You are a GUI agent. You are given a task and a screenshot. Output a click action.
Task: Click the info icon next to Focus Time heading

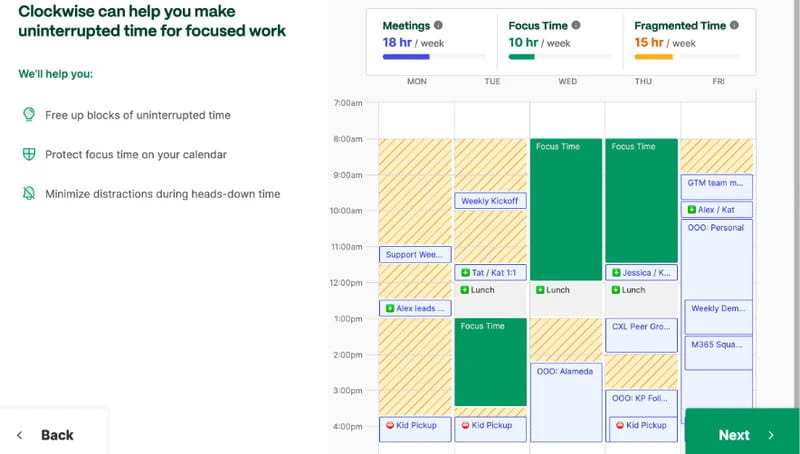pyautogui.click(x=574, y=25)
